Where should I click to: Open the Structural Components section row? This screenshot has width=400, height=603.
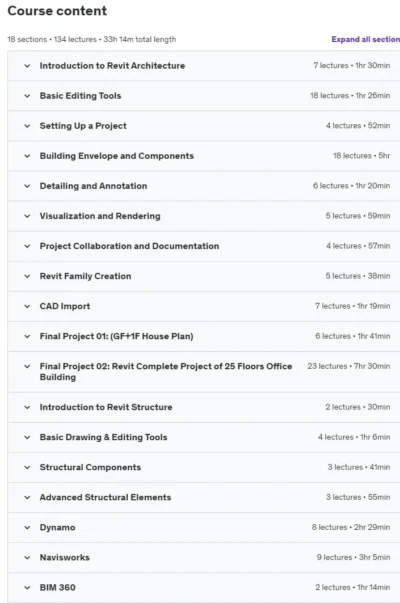[x=204, y=467]
